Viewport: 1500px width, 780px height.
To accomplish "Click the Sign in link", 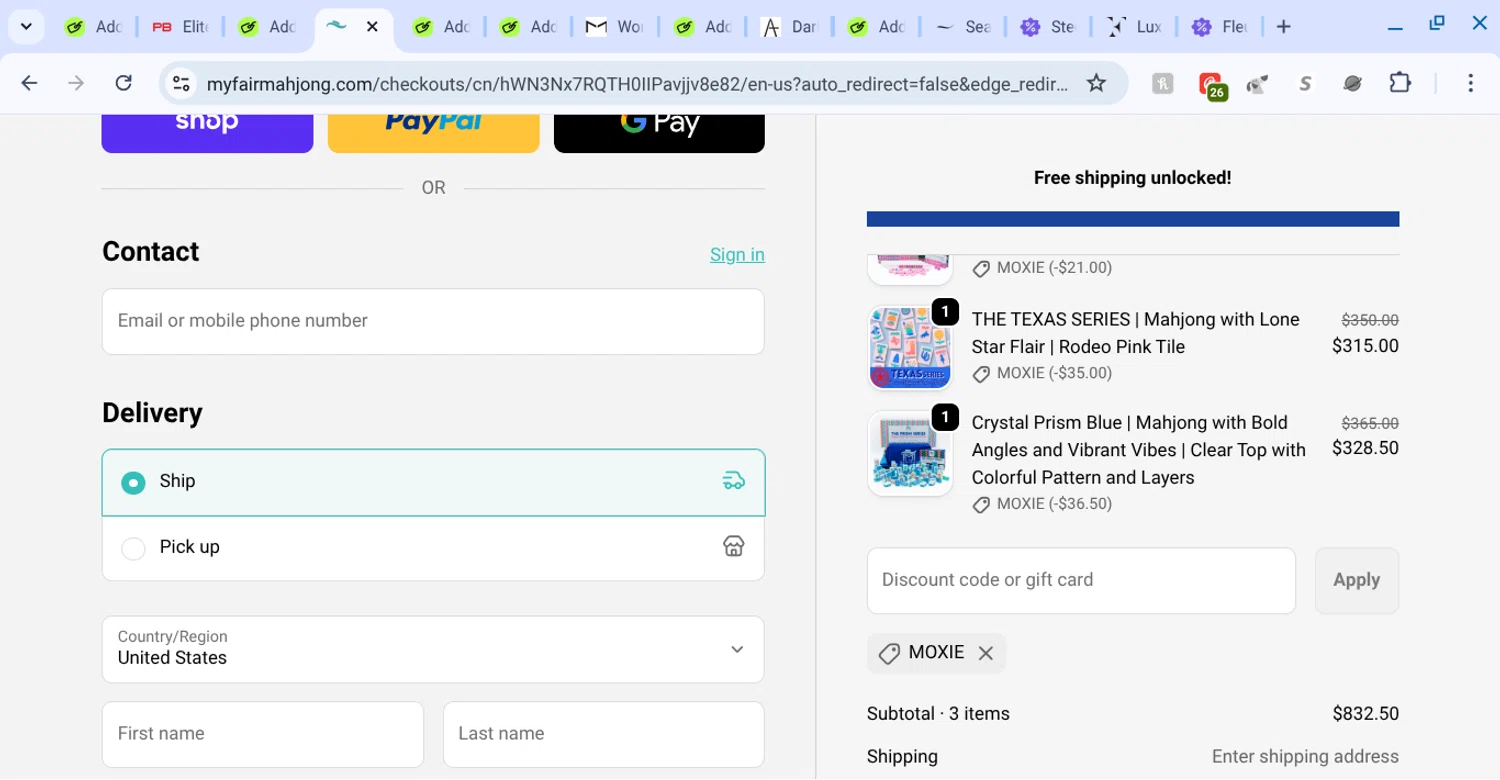I will click(737, 255).
